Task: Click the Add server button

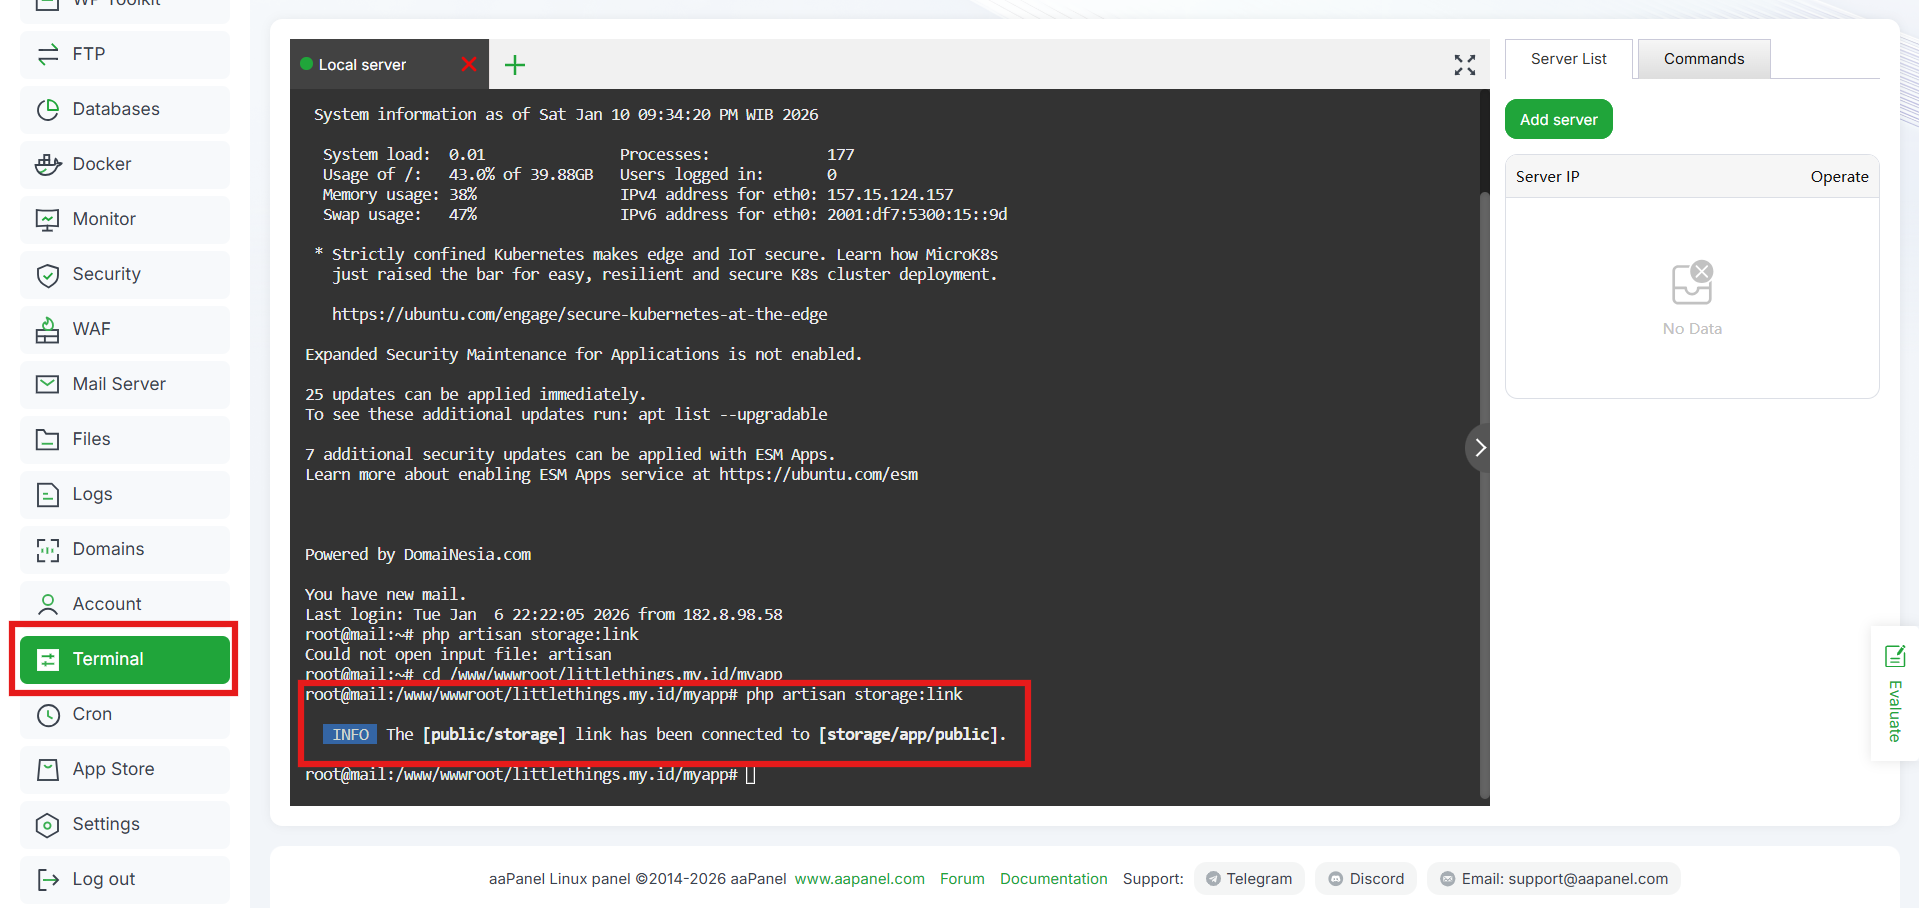Action: point(1558,119)
